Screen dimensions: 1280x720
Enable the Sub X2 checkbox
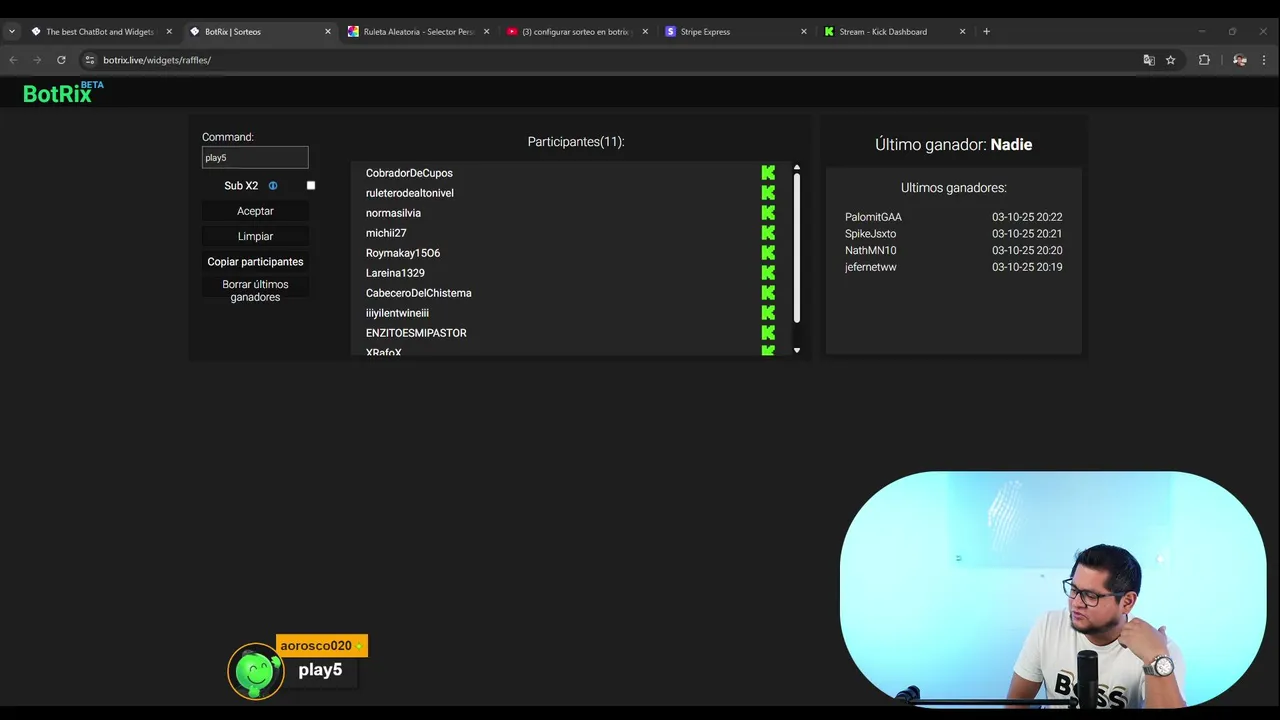(311, 186)
